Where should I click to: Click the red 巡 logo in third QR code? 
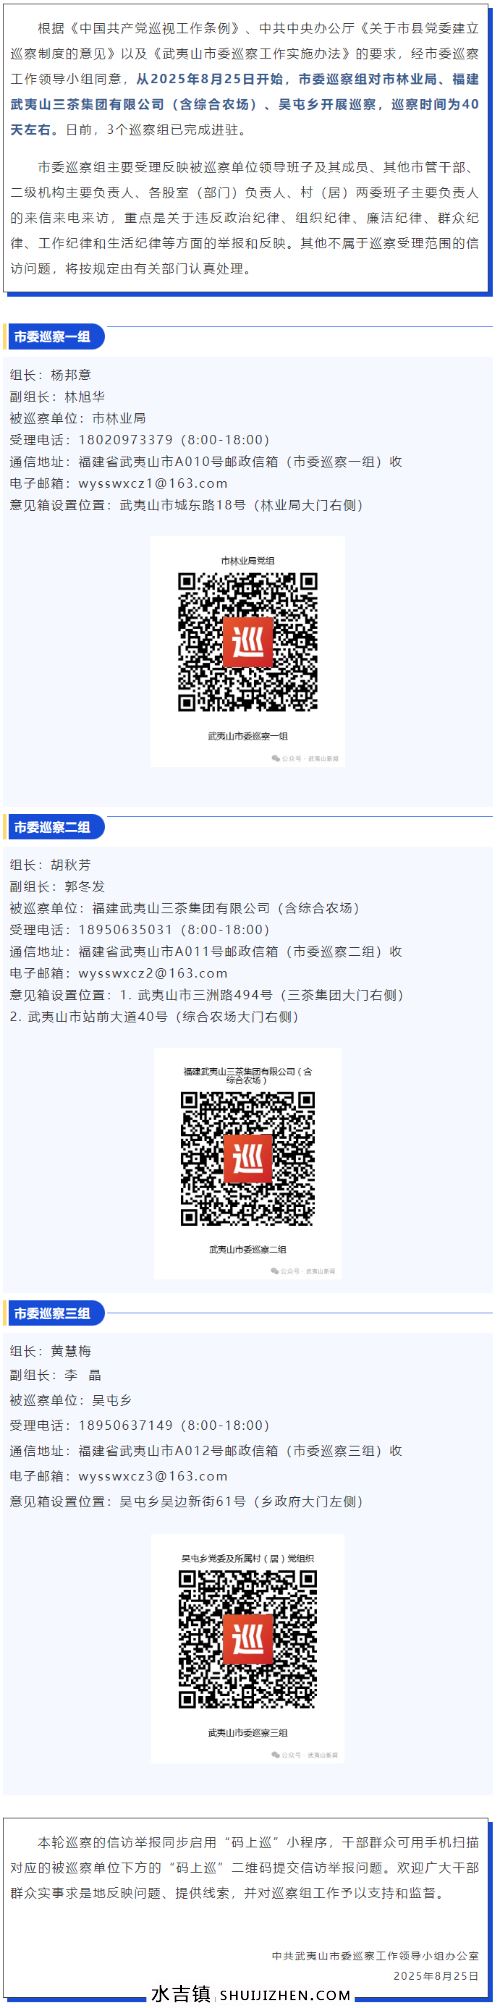[248, 1639]
